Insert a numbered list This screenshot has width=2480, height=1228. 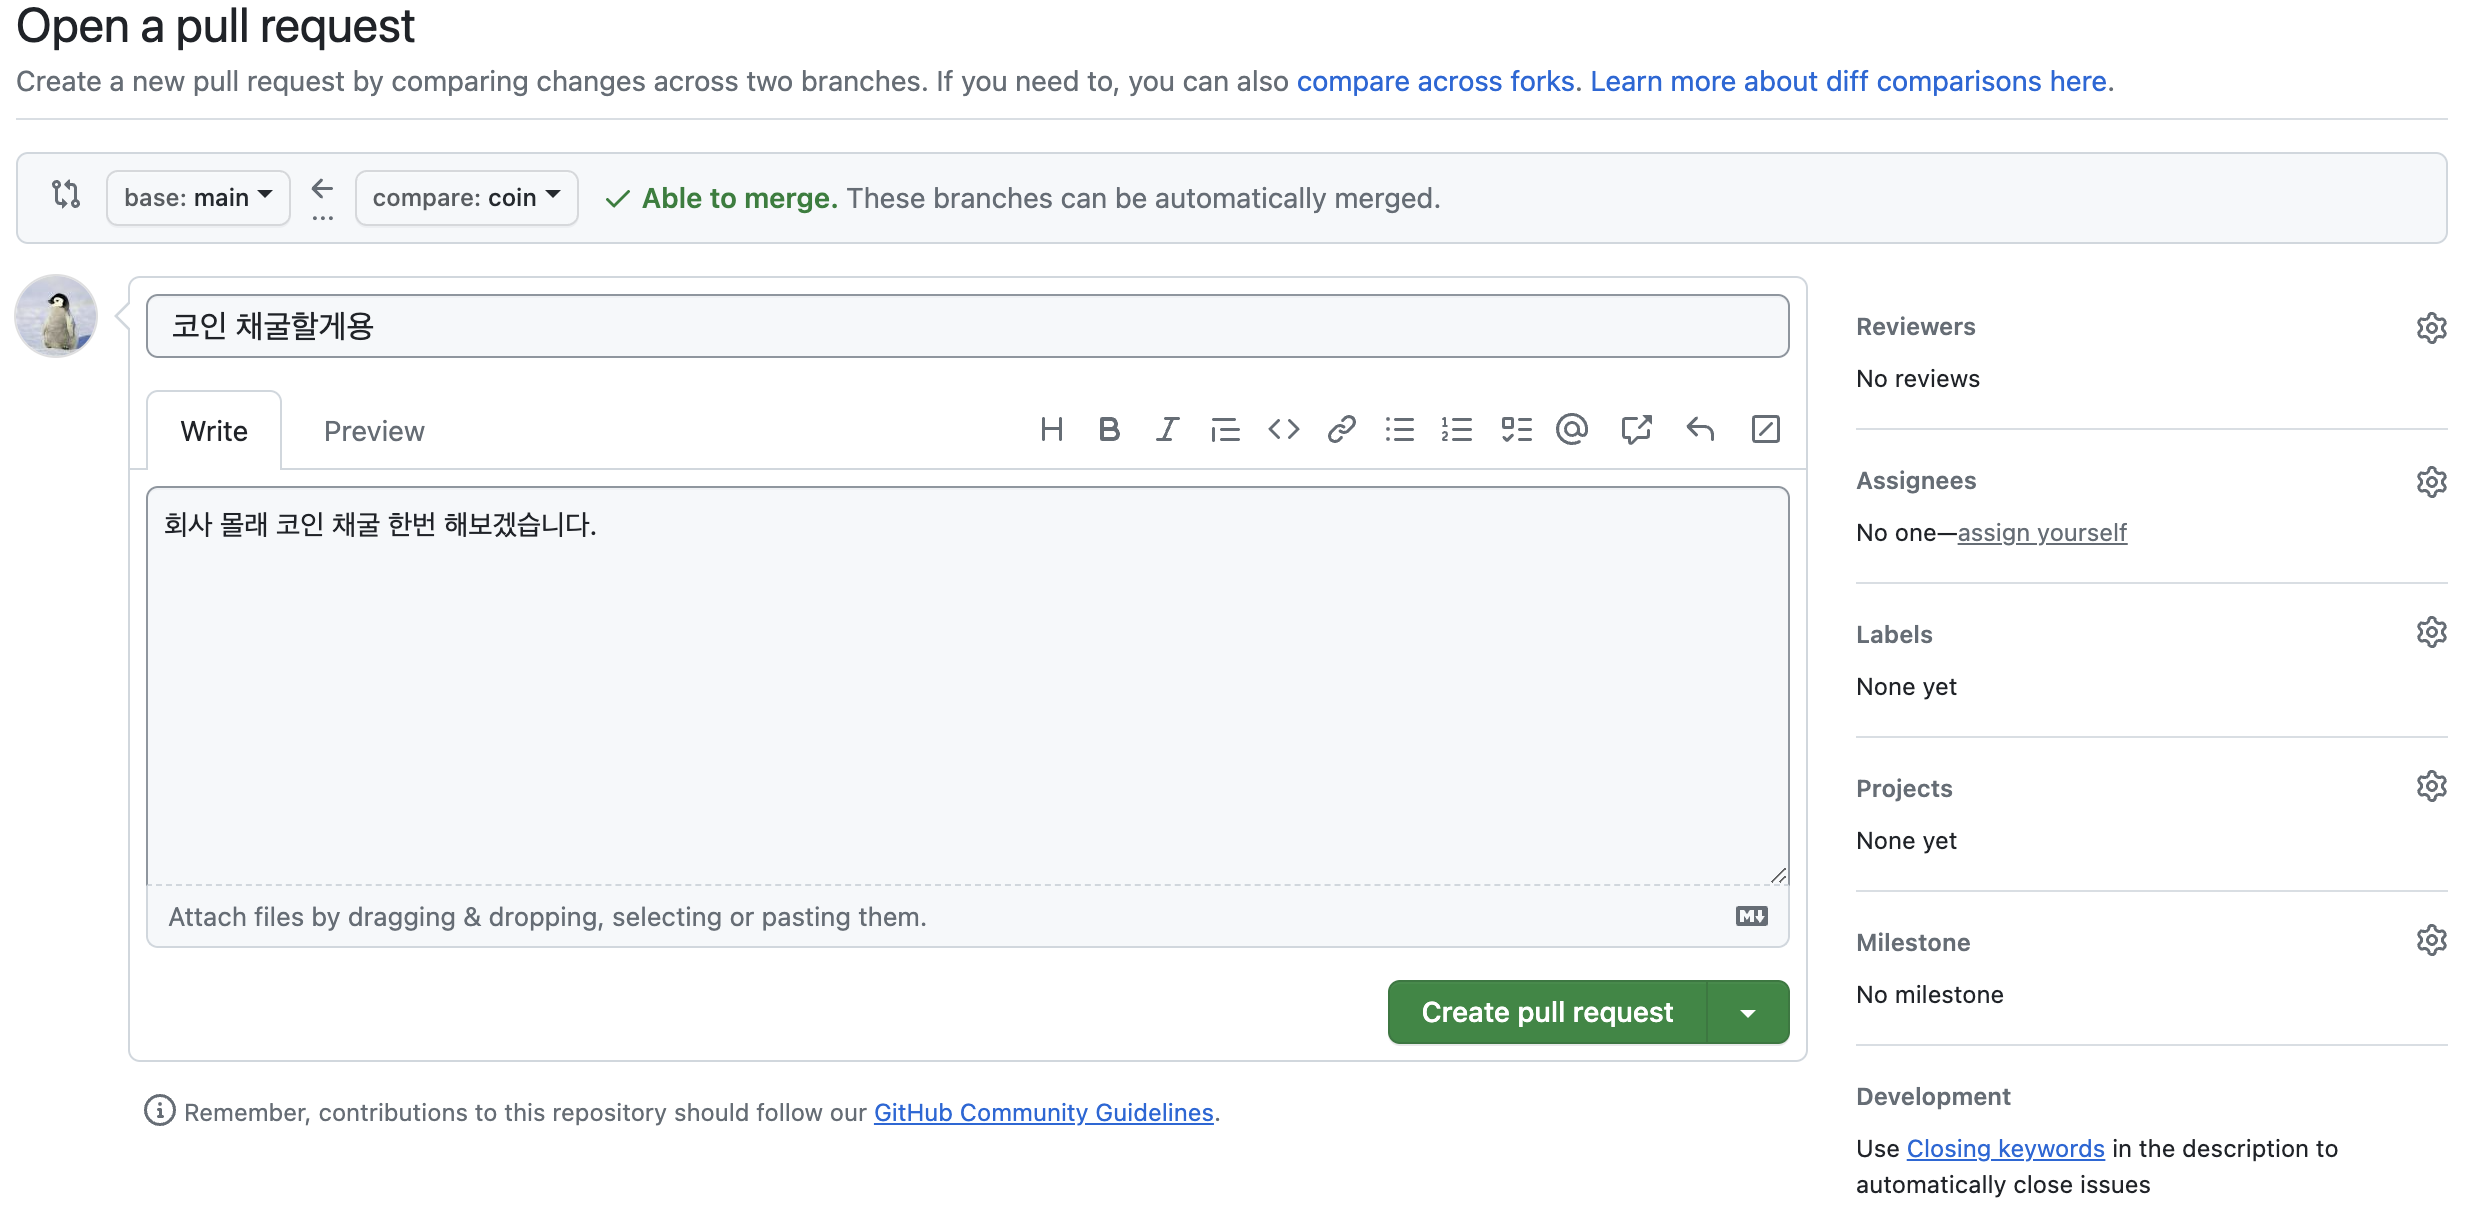click(x=1457, y=430)
